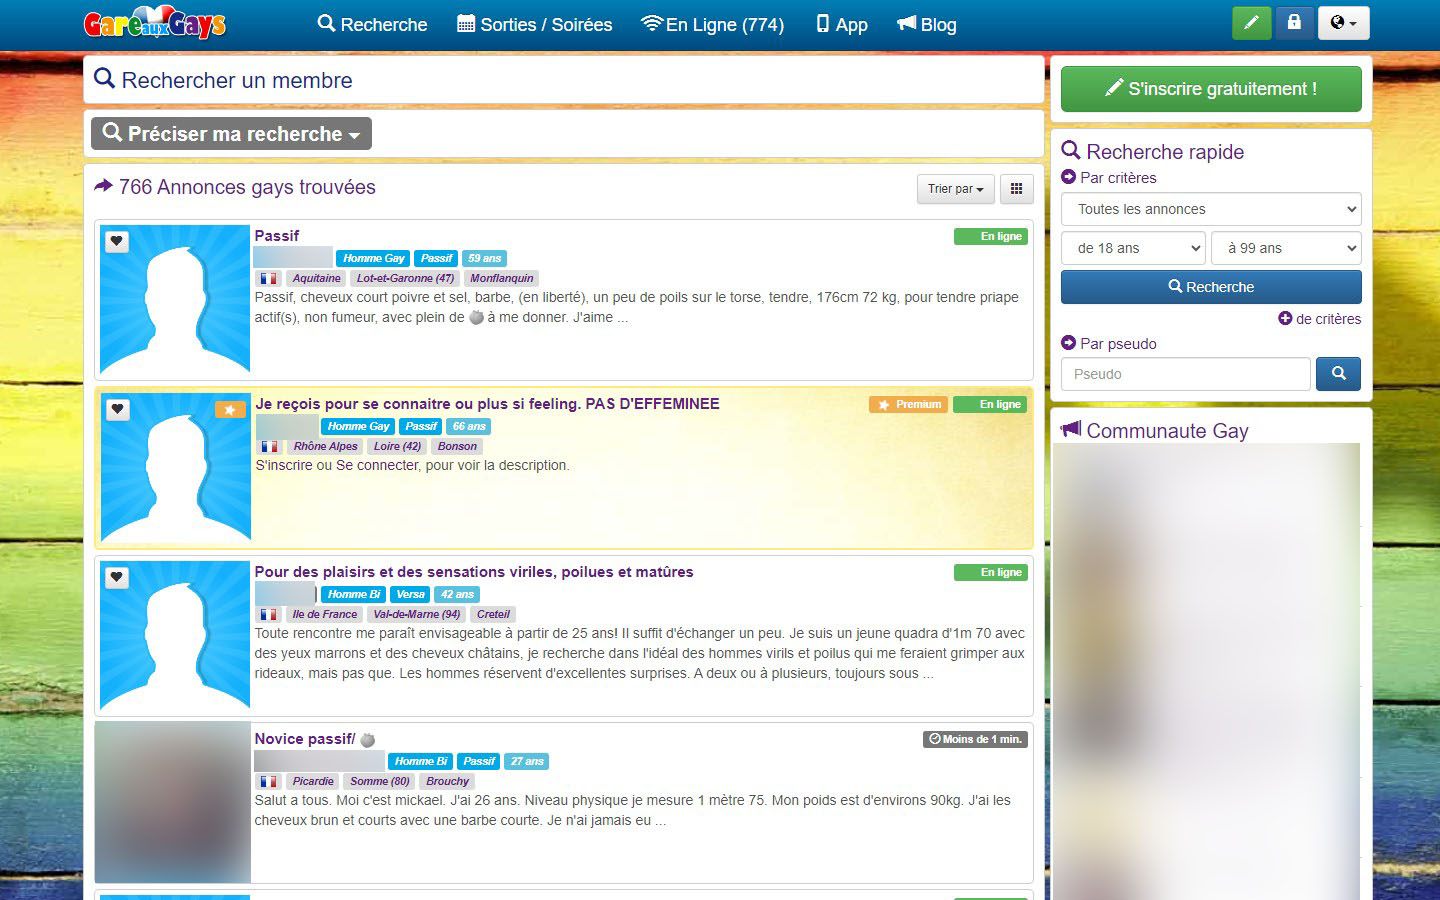Expand Préciser ma recherche dropdown
This screenshot has height=900, width=1440.
(231, 134)
